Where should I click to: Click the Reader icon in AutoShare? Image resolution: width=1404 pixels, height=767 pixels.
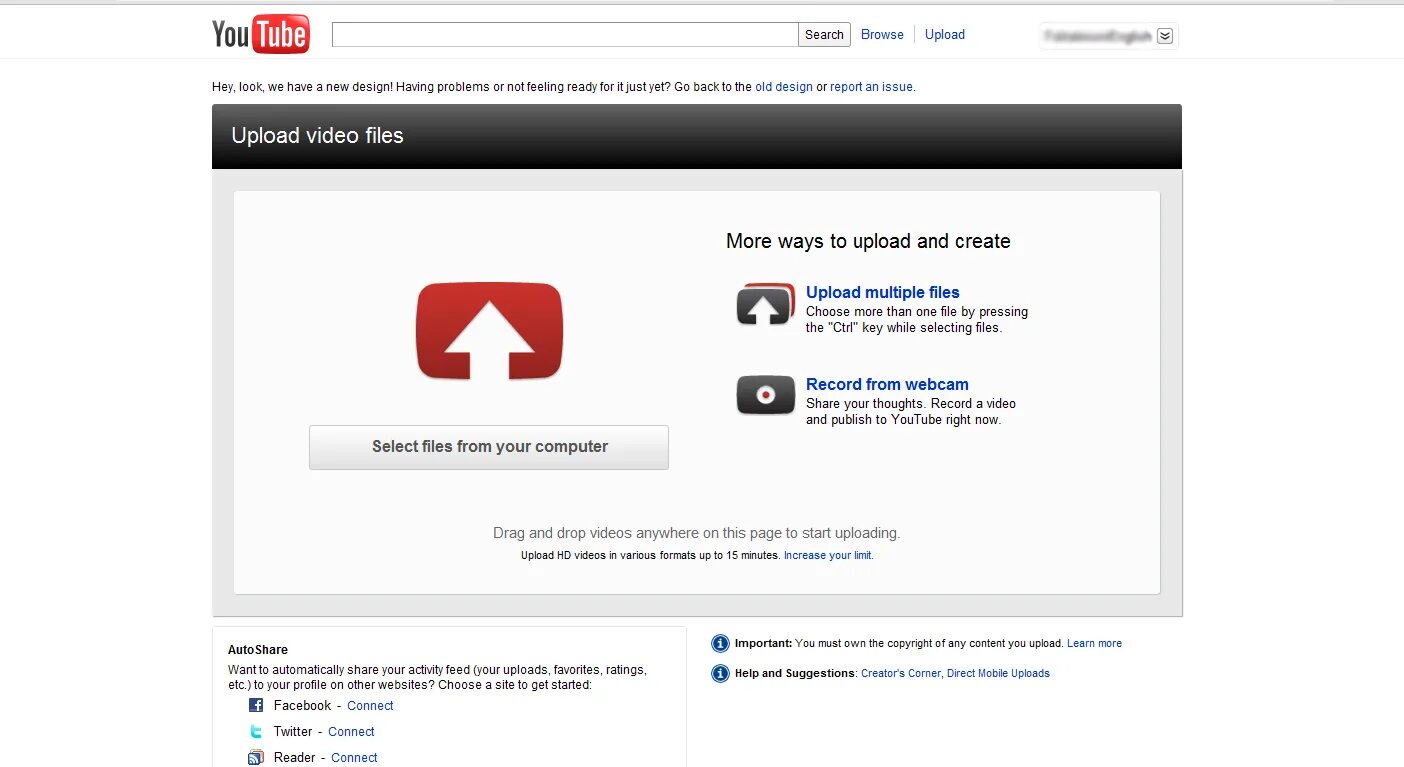(256, 757)
